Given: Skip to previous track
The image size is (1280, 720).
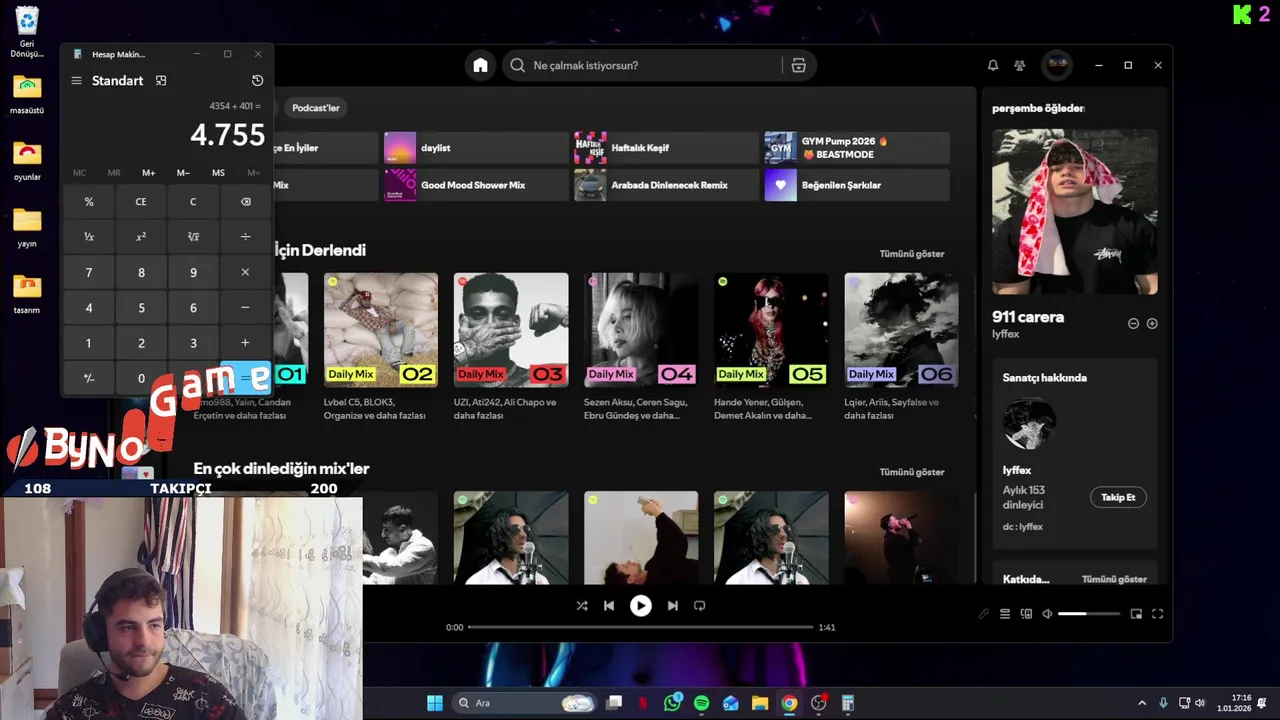Looking at the screenshot, I should coord(609,605).
